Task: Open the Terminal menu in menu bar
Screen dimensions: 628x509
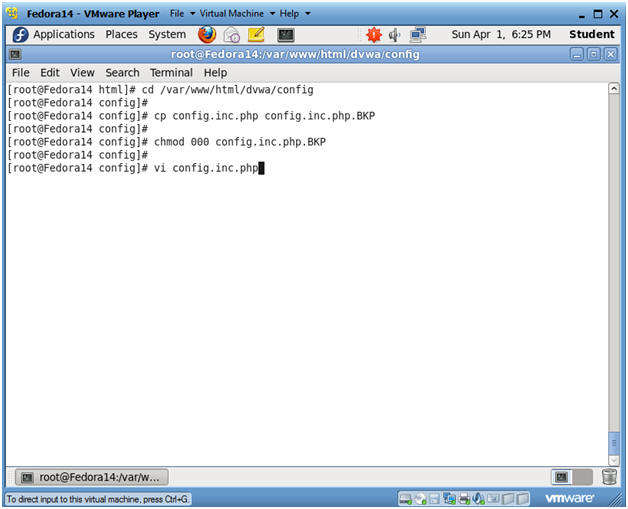Action: pos(171,73)
